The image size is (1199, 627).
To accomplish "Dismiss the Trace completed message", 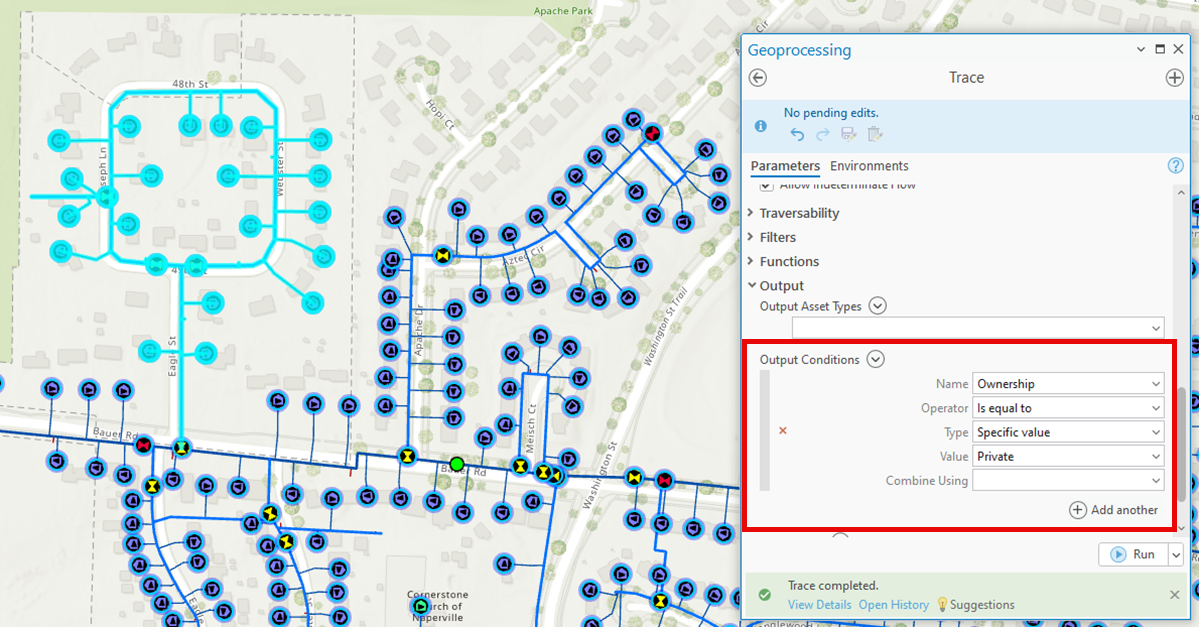I will tap(1175, 594).
